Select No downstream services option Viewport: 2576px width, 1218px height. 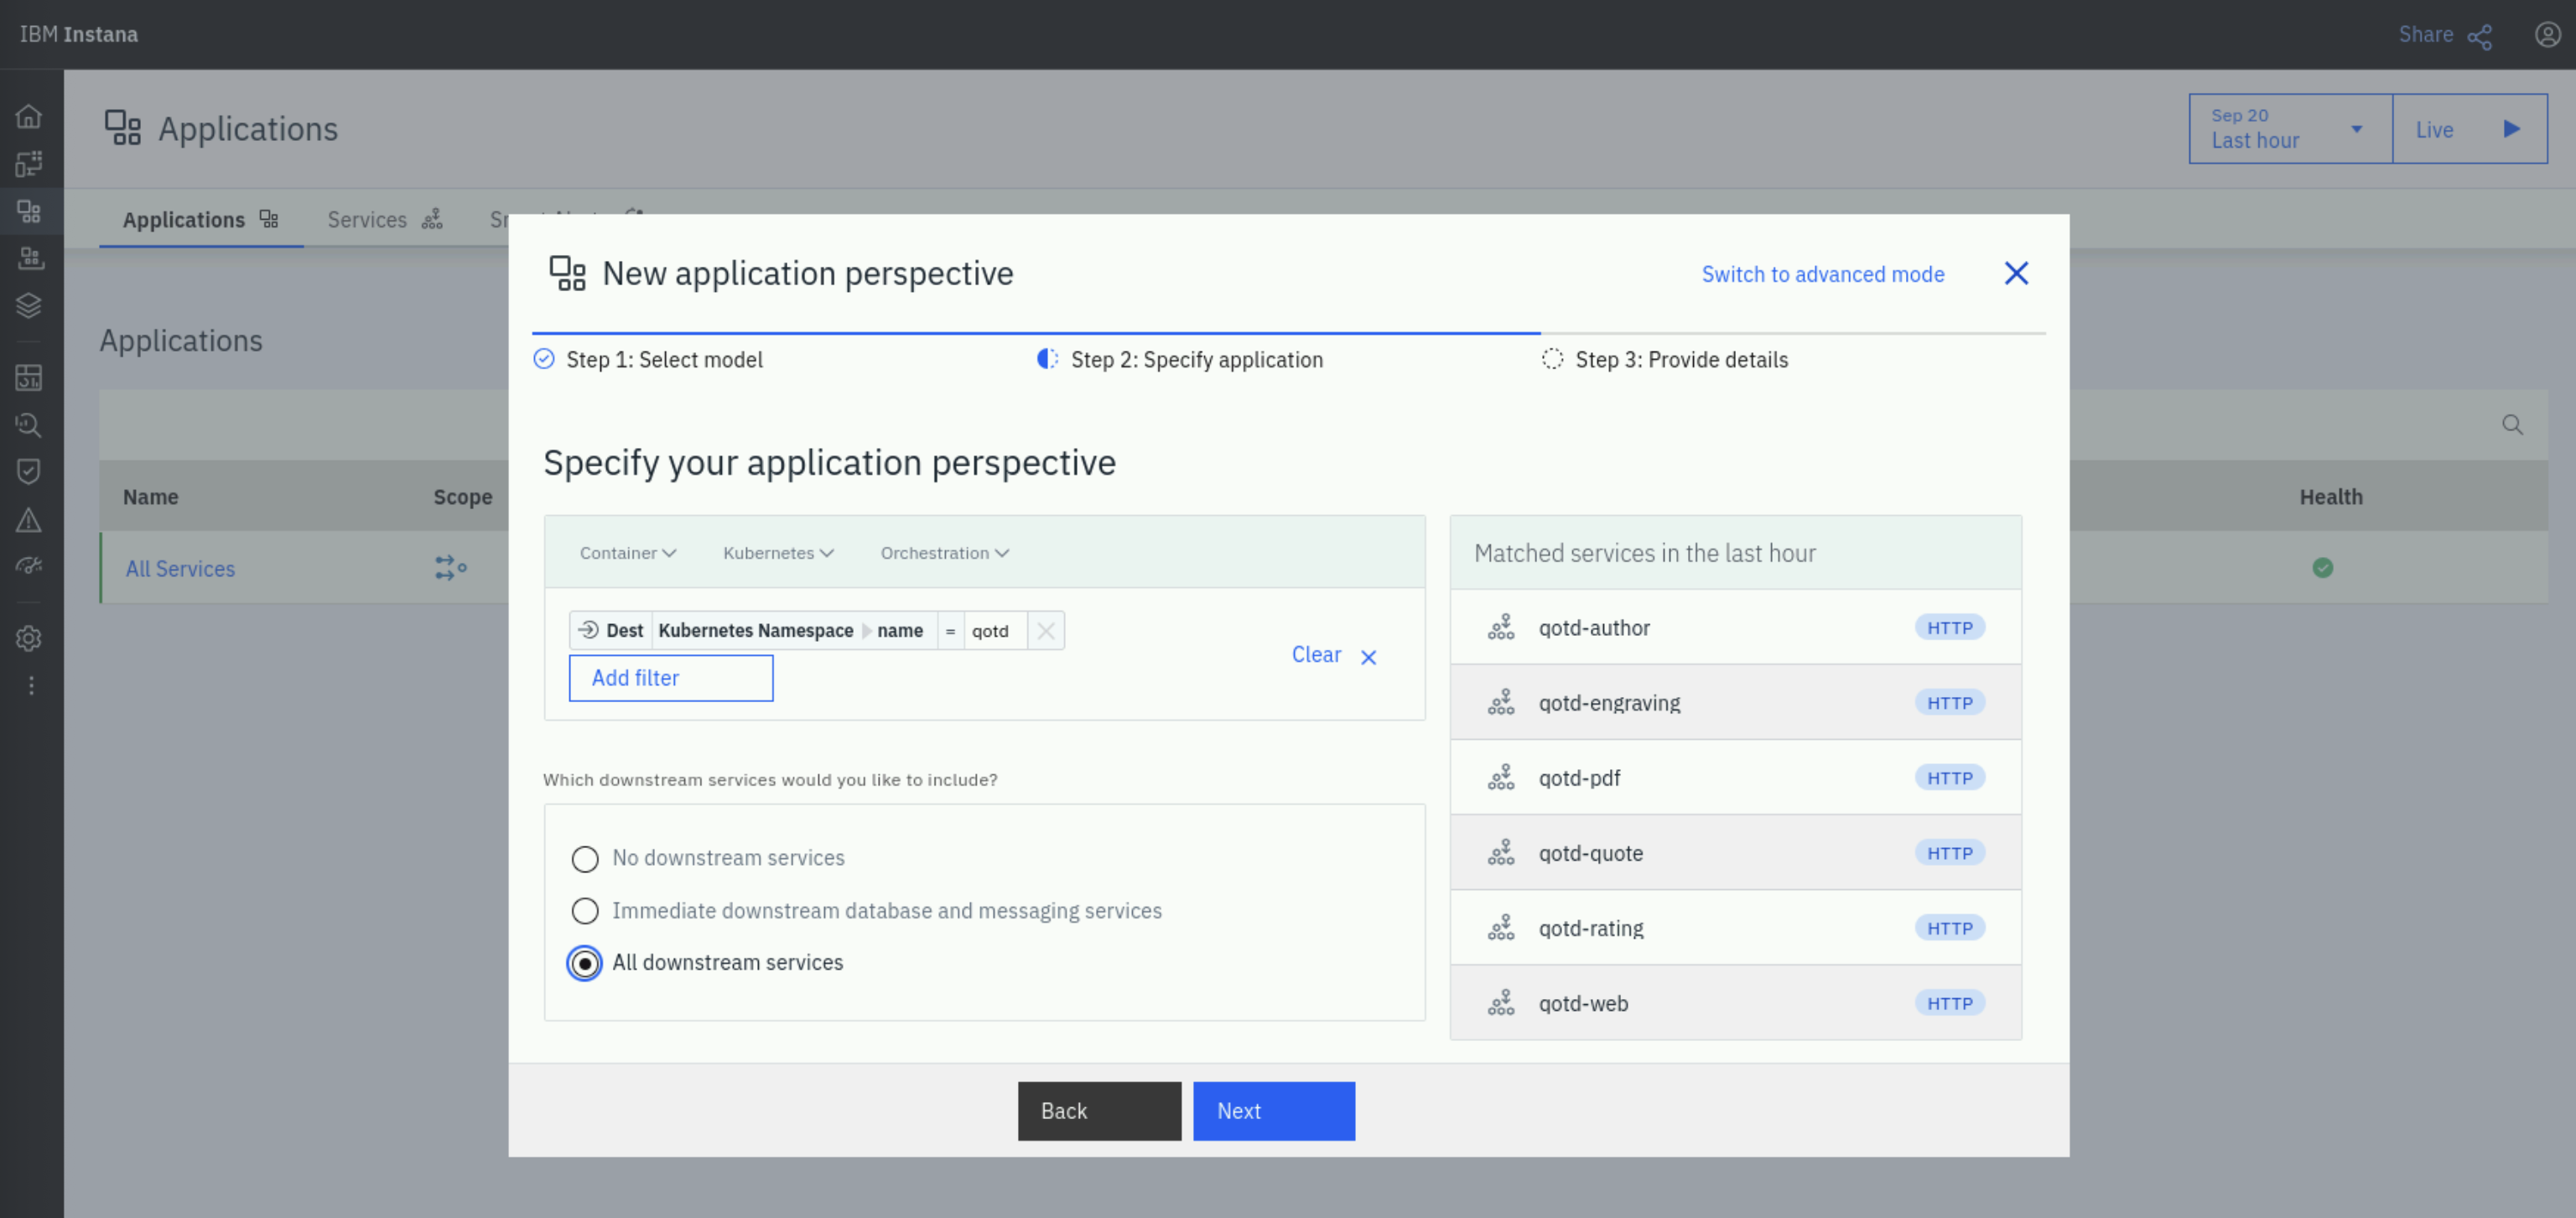[585, 859]
